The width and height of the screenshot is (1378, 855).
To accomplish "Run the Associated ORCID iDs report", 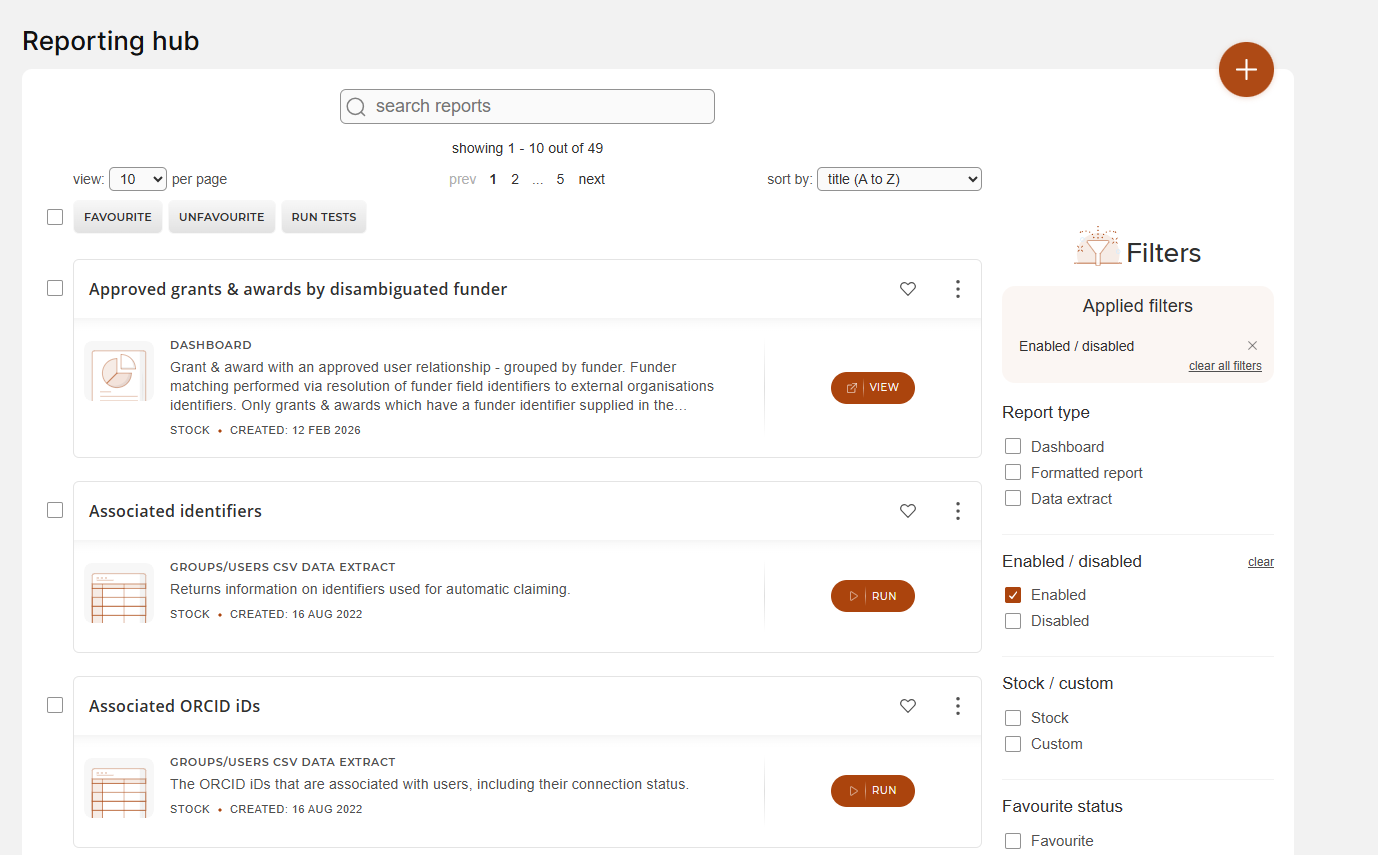I will [x=873, y=790].
